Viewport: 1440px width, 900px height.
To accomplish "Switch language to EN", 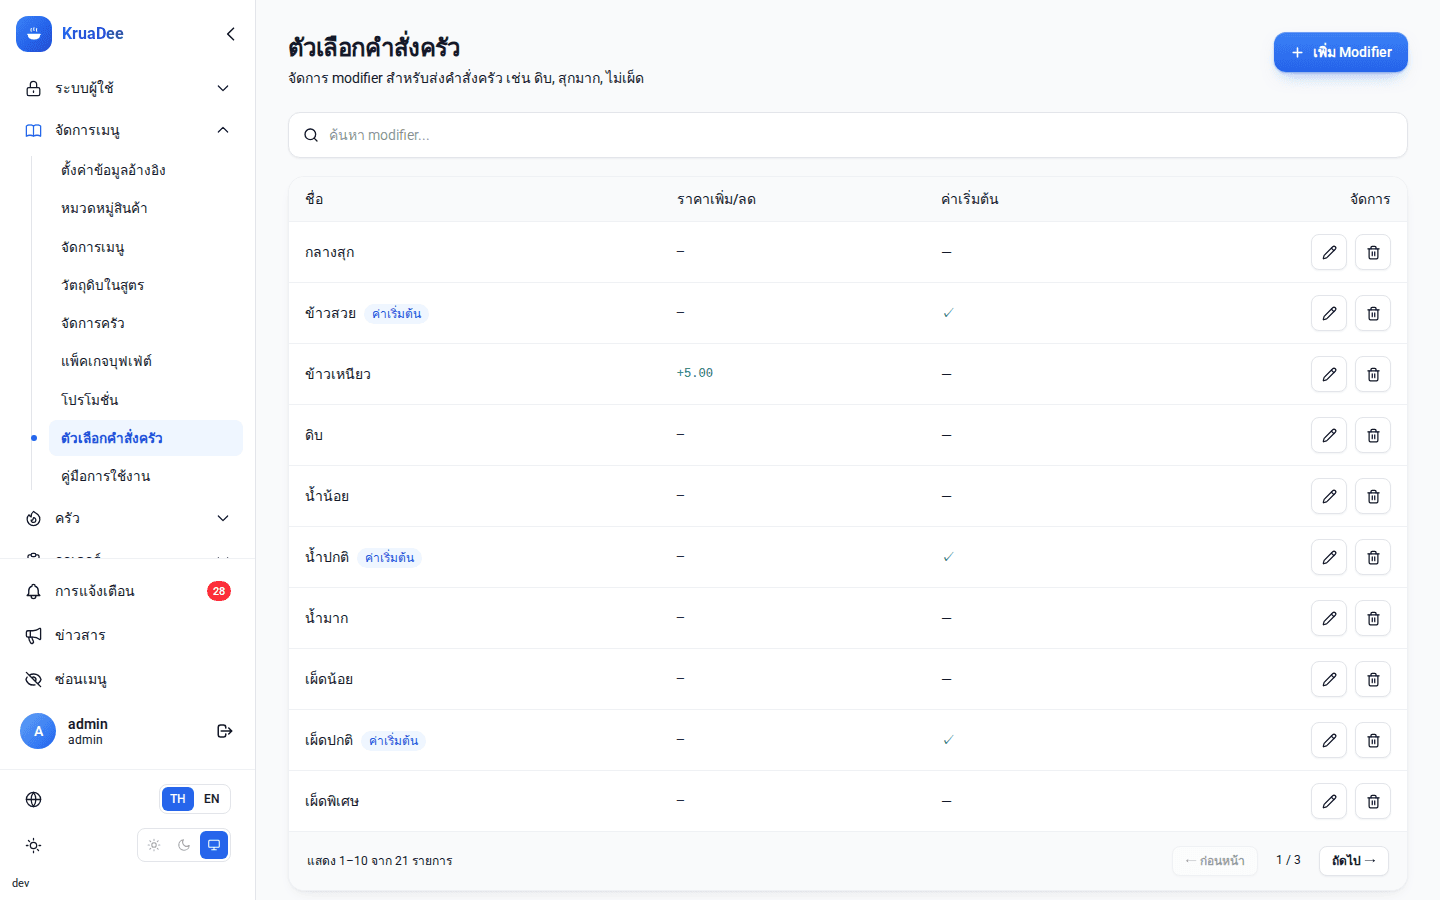I will click(x=212, y=799).
